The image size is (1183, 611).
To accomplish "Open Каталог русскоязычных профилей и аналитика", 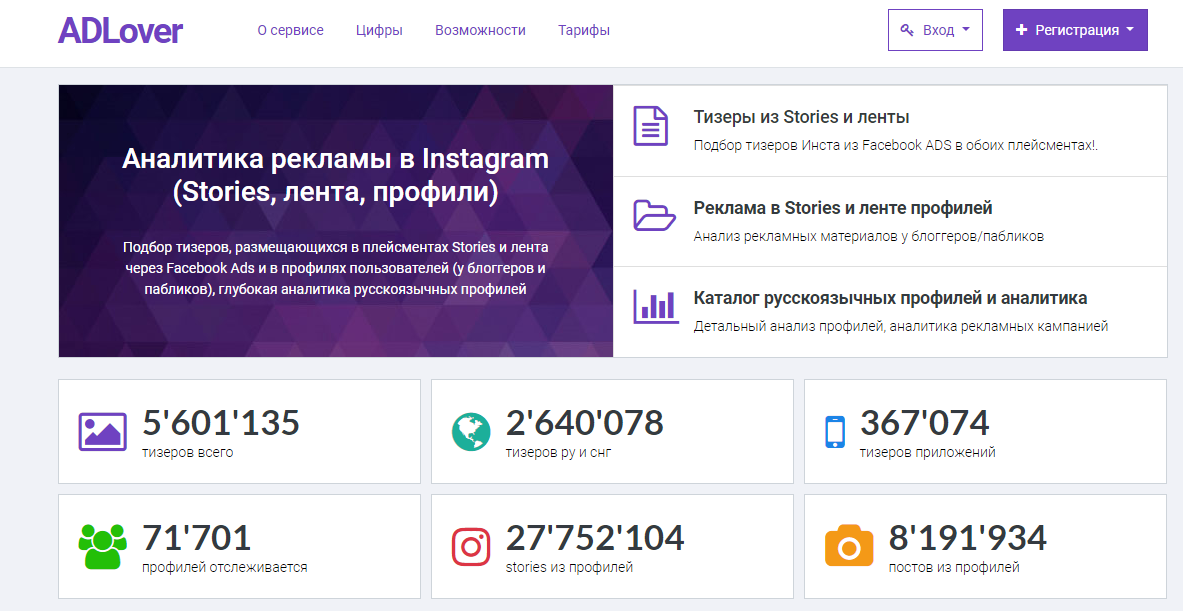I will click(x=890, y=298).
